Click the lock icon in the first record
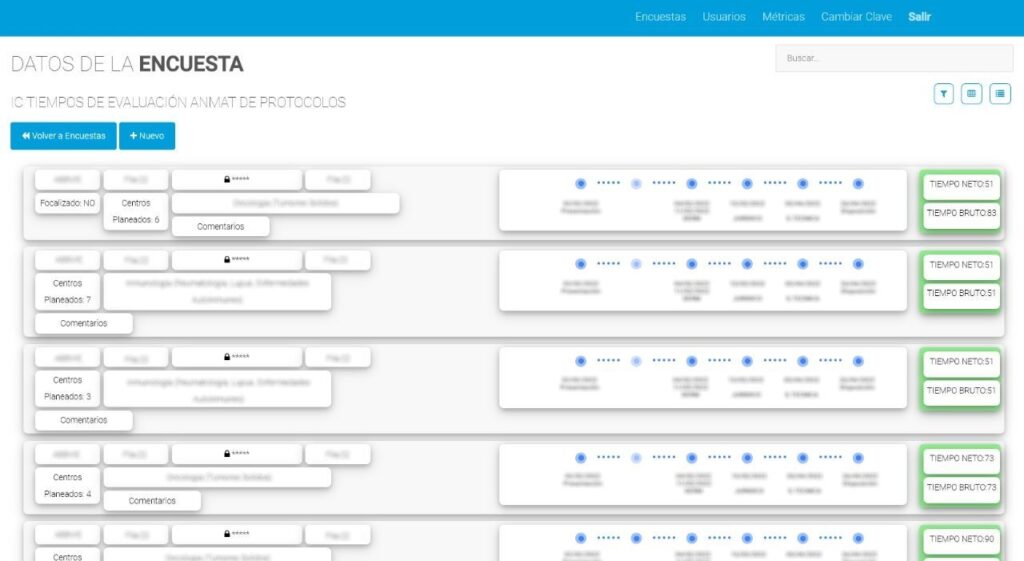The height and width of the screenshot is (561, 1024). (x=227, y=180)
